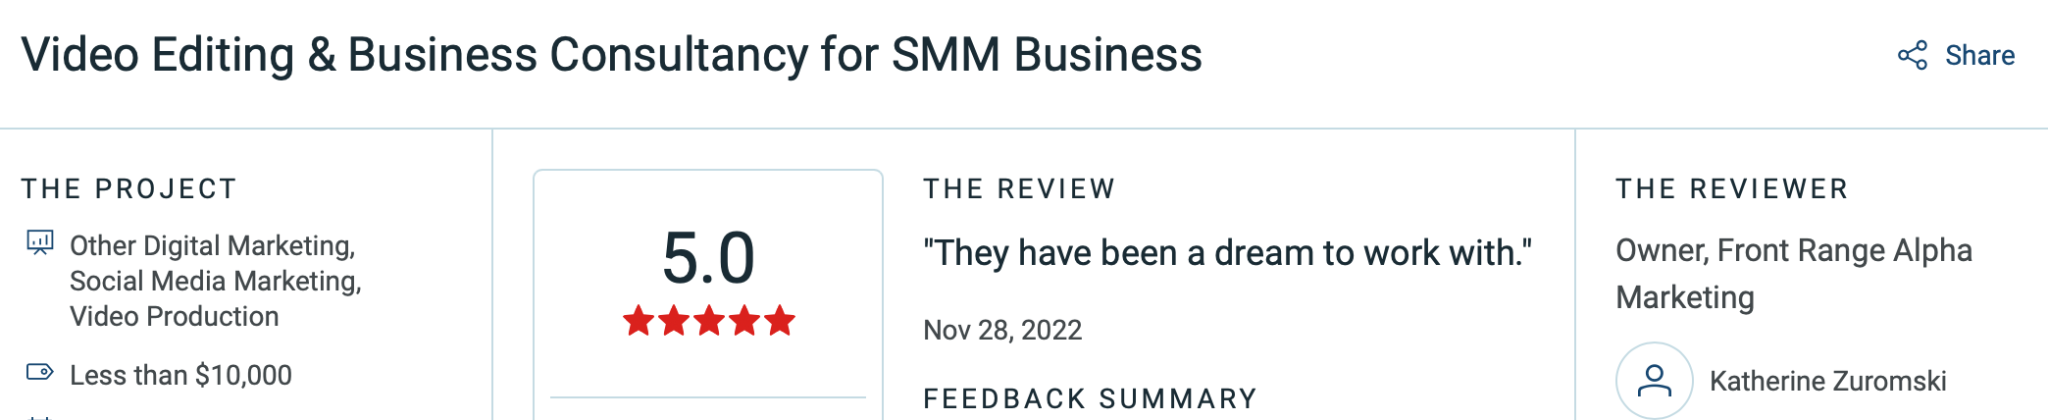Select the Video Editing & Business Consultancy title
2048x420 pixels.
[611, 55]
